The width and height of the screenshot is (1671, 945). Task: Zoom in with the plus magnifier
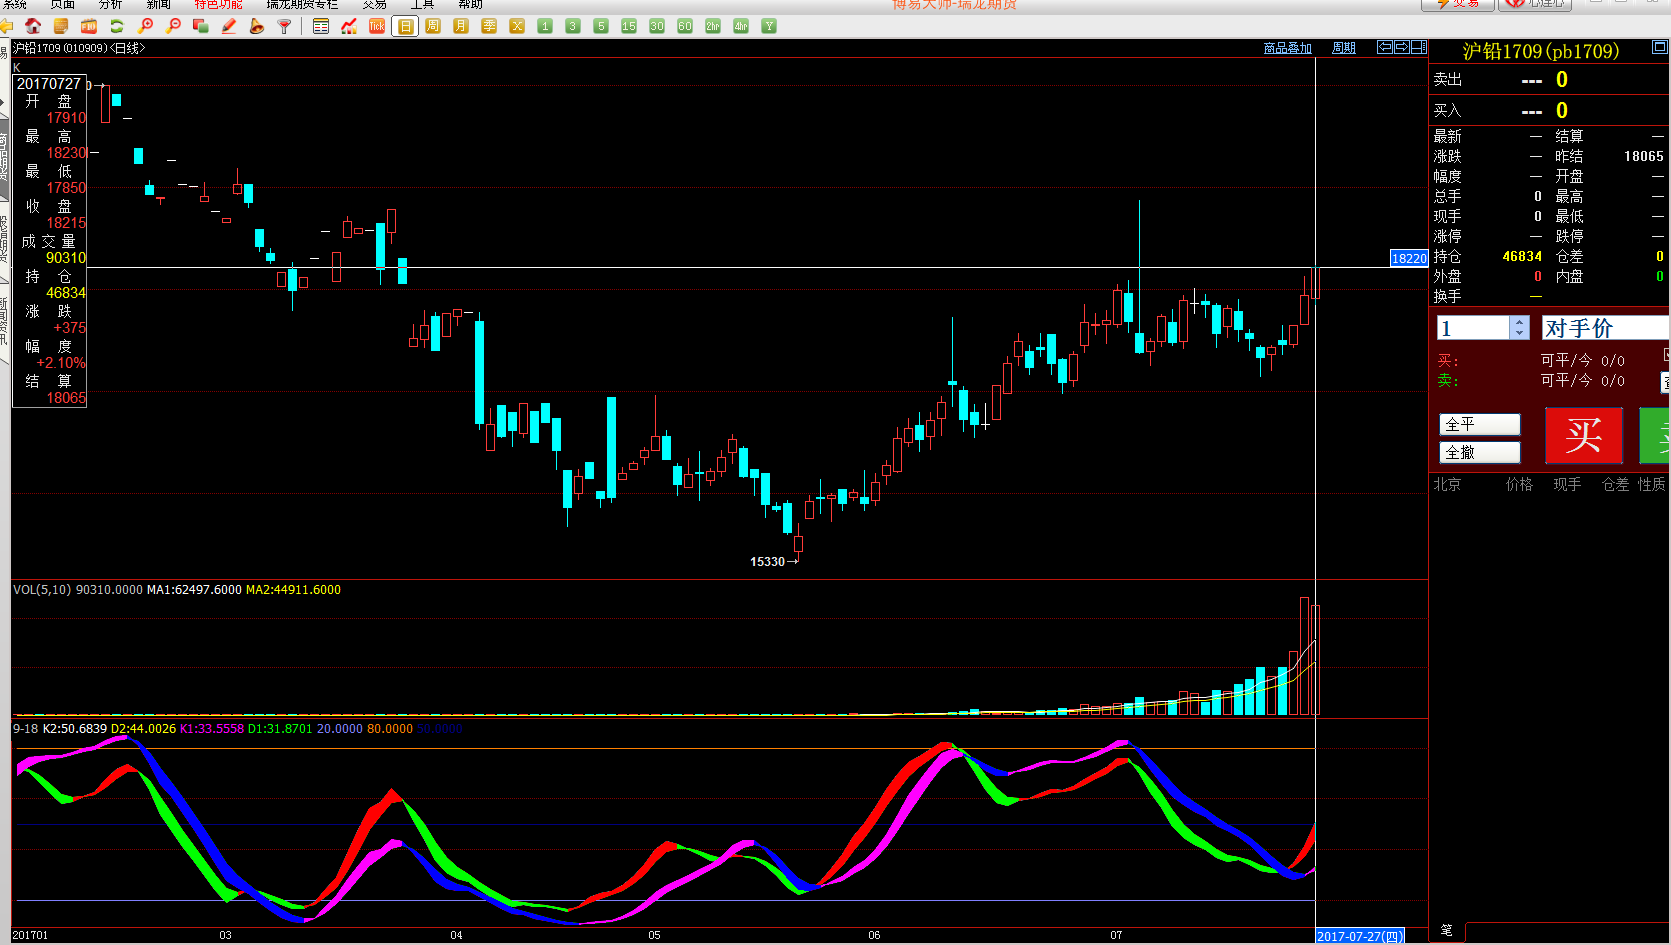click(146, 26)
